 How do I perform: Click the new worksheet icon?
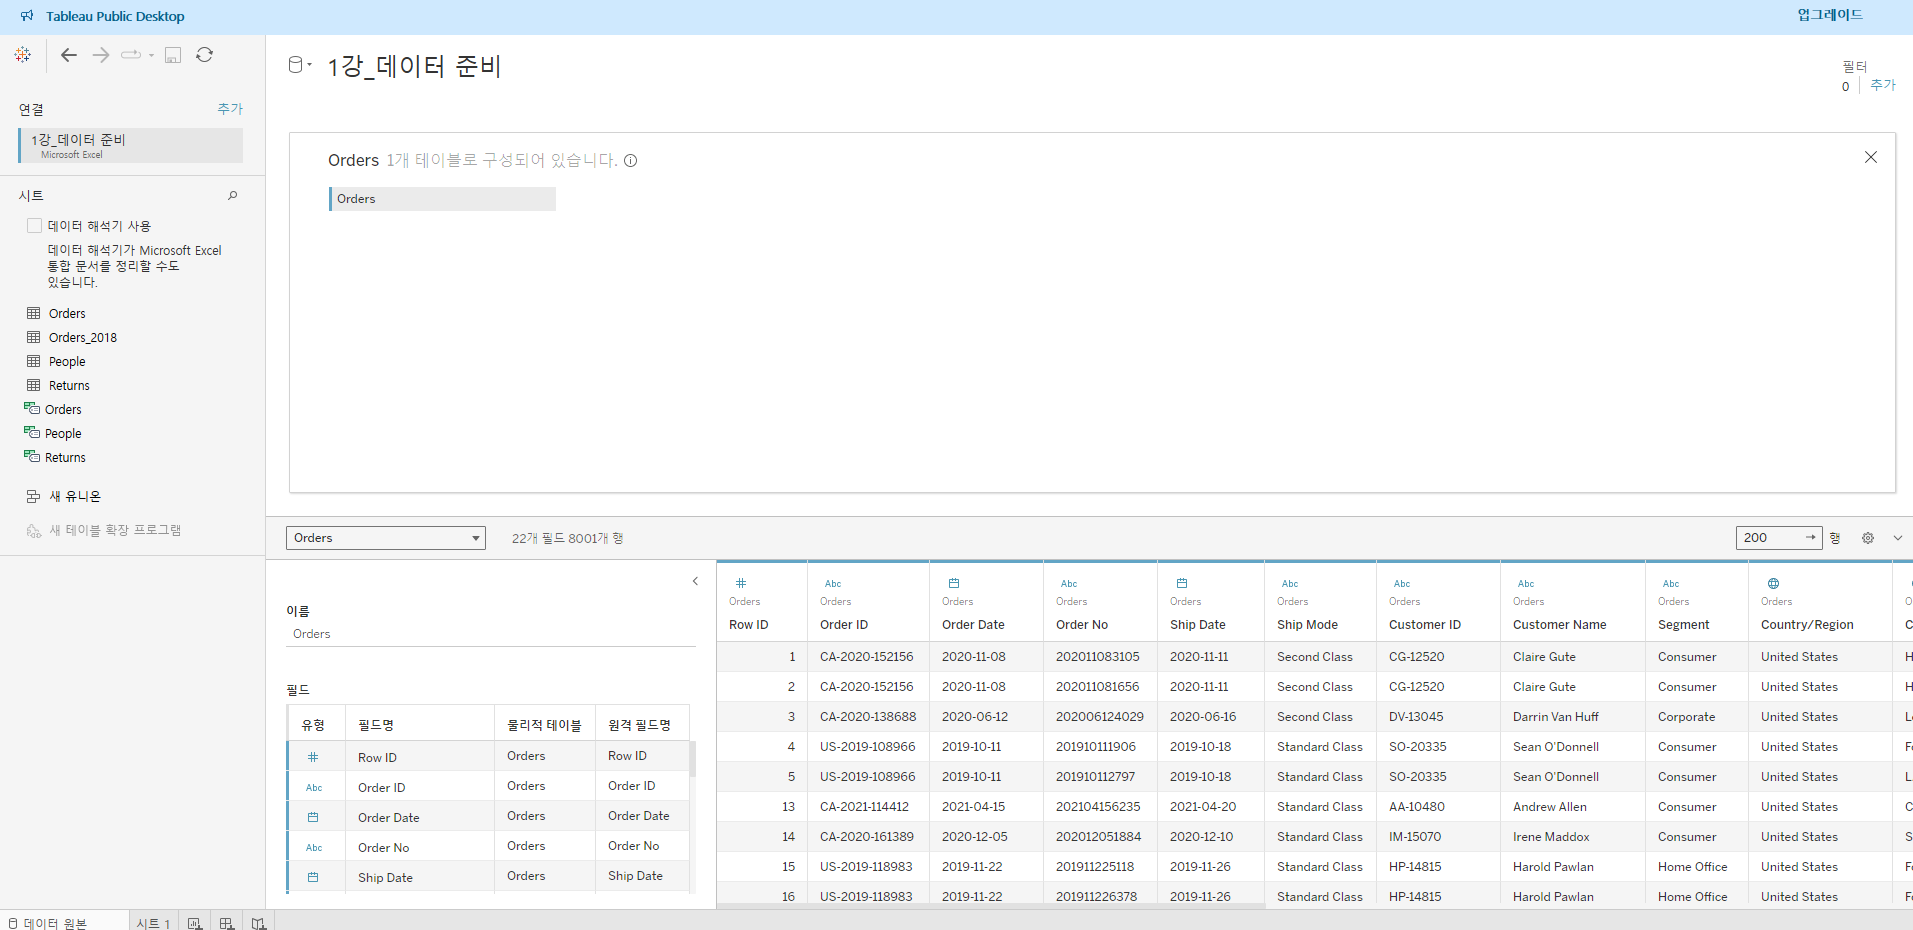195,922
